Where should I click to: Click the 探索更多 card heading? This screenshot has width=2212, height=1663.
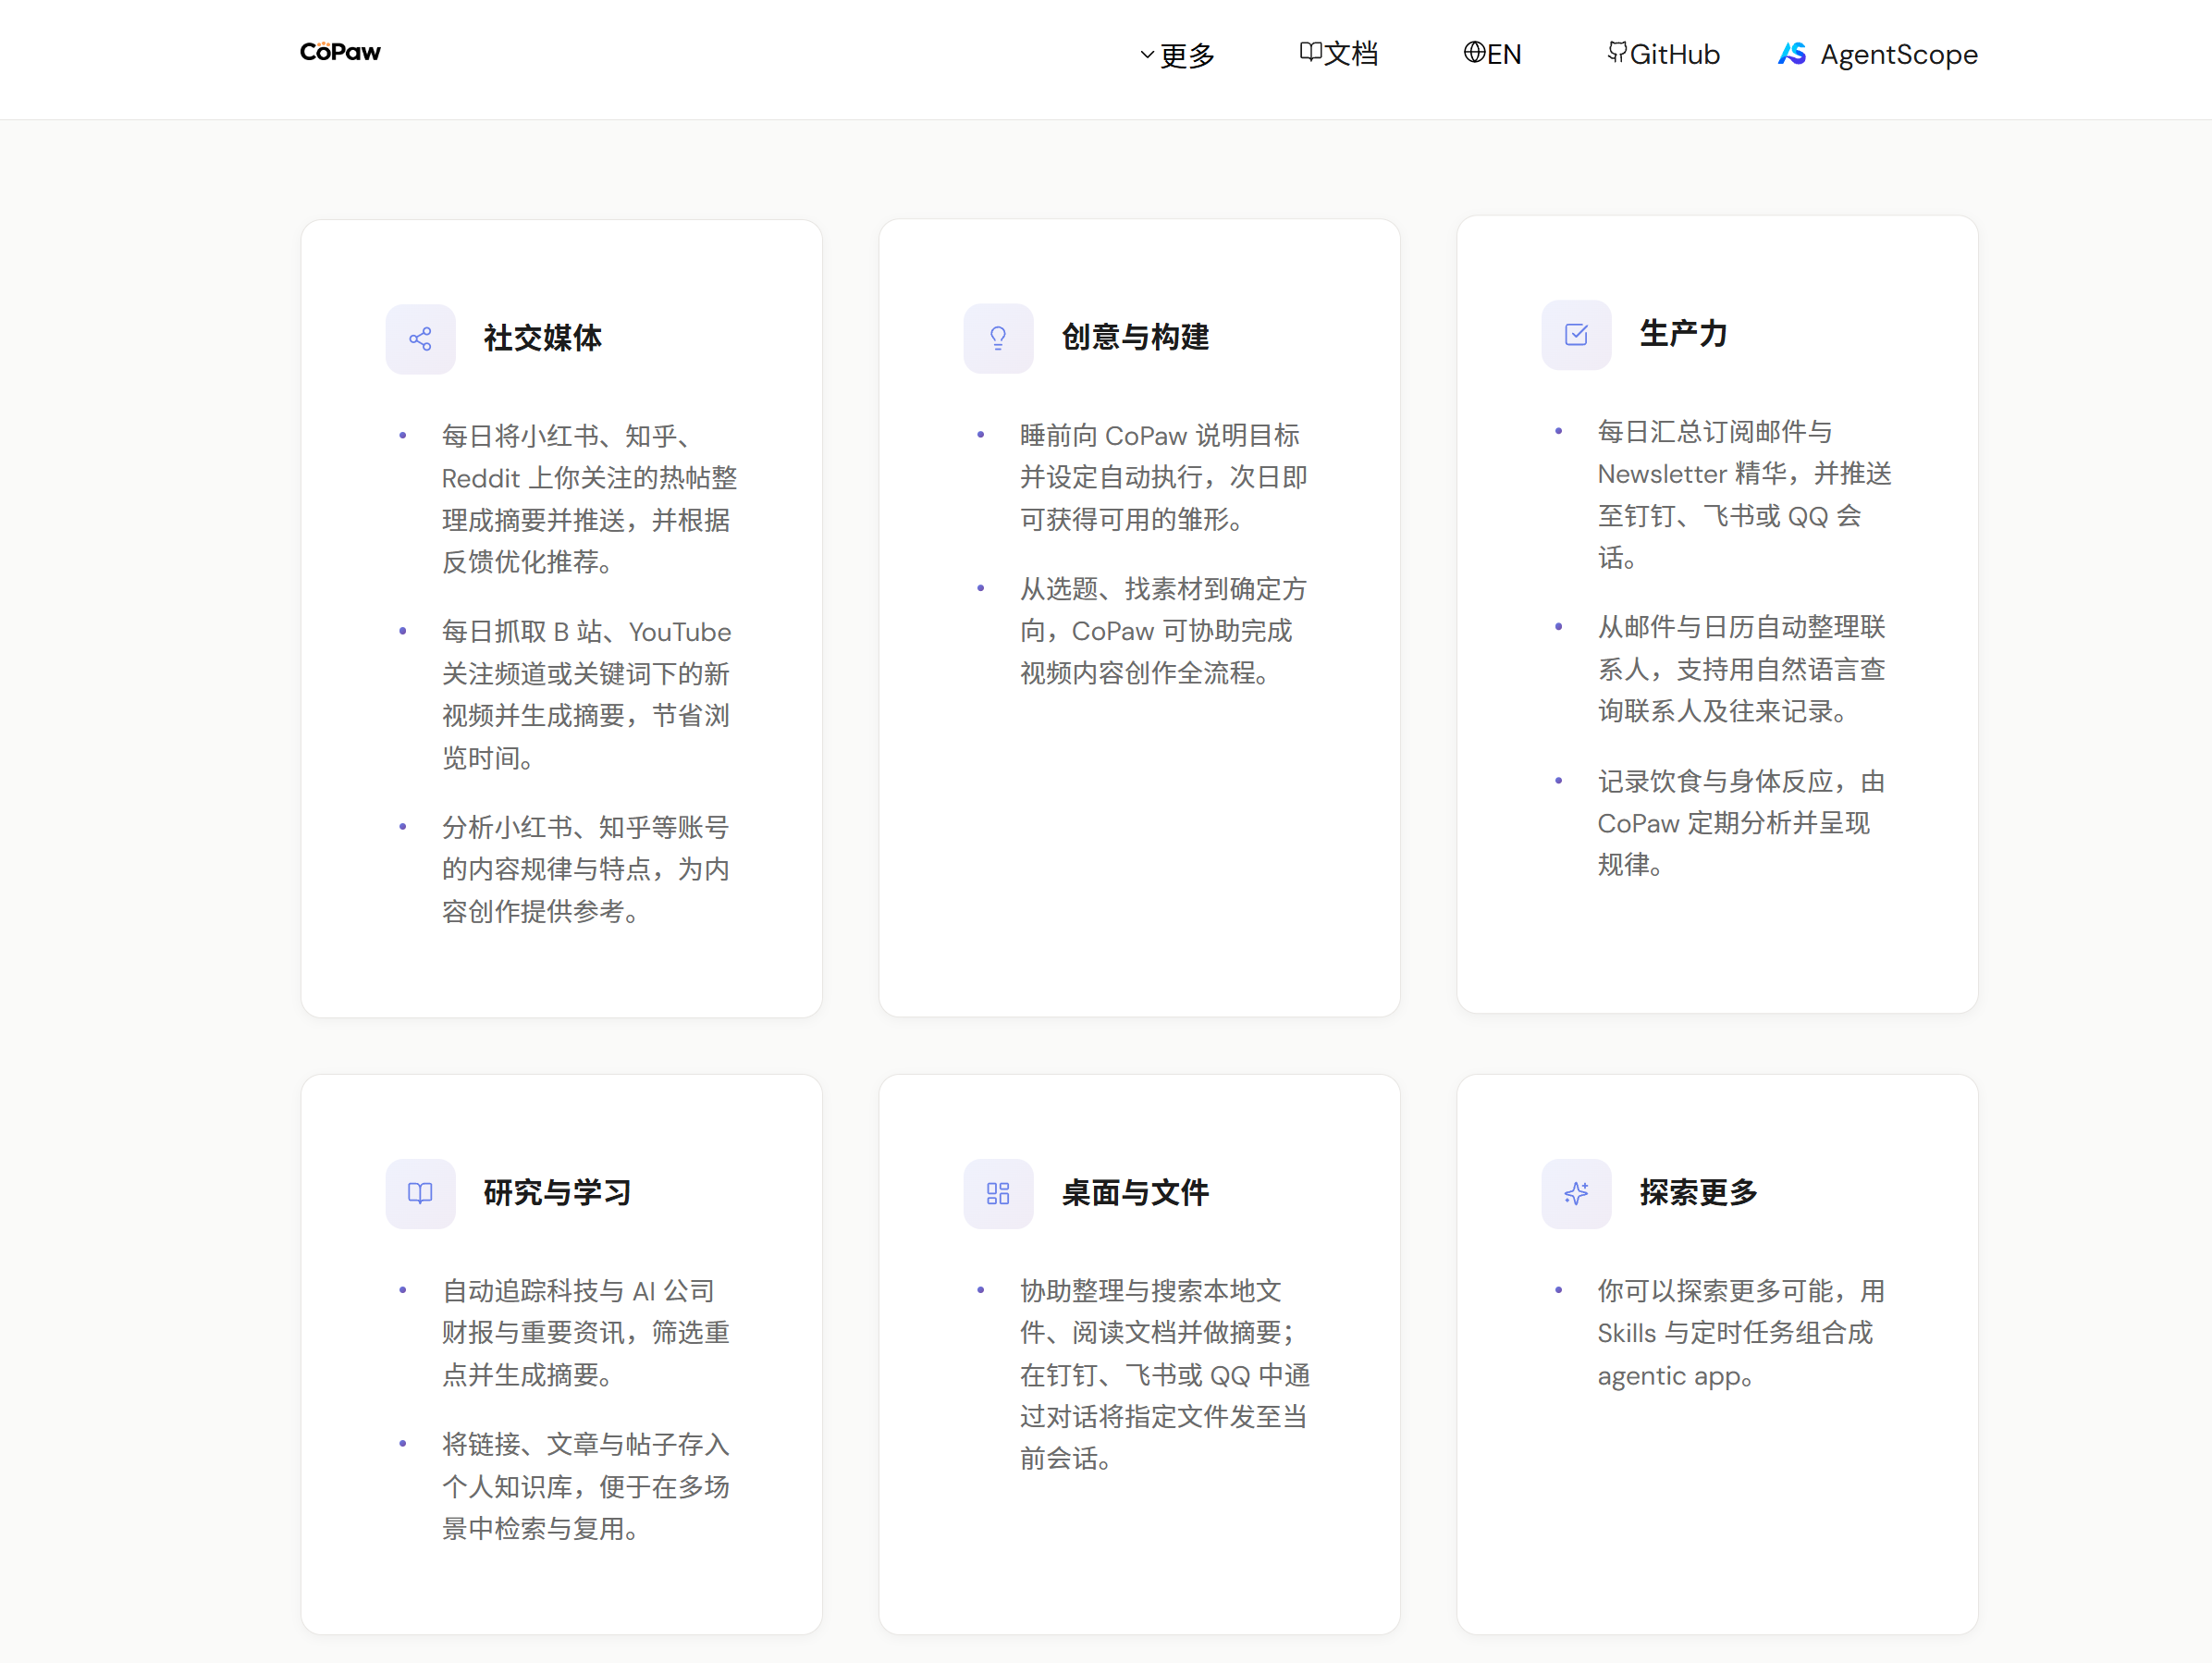click(1698, 1192)
